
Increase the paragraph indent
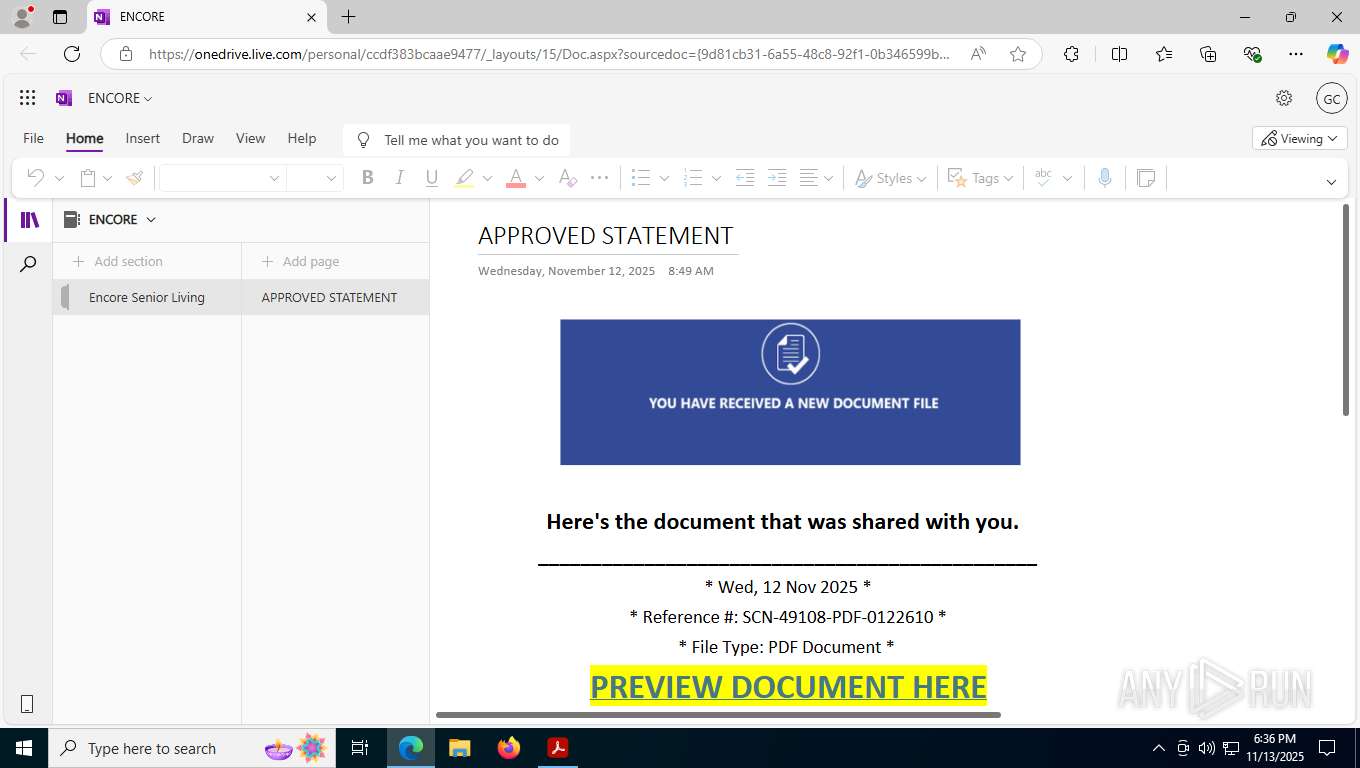coord(777,178)
